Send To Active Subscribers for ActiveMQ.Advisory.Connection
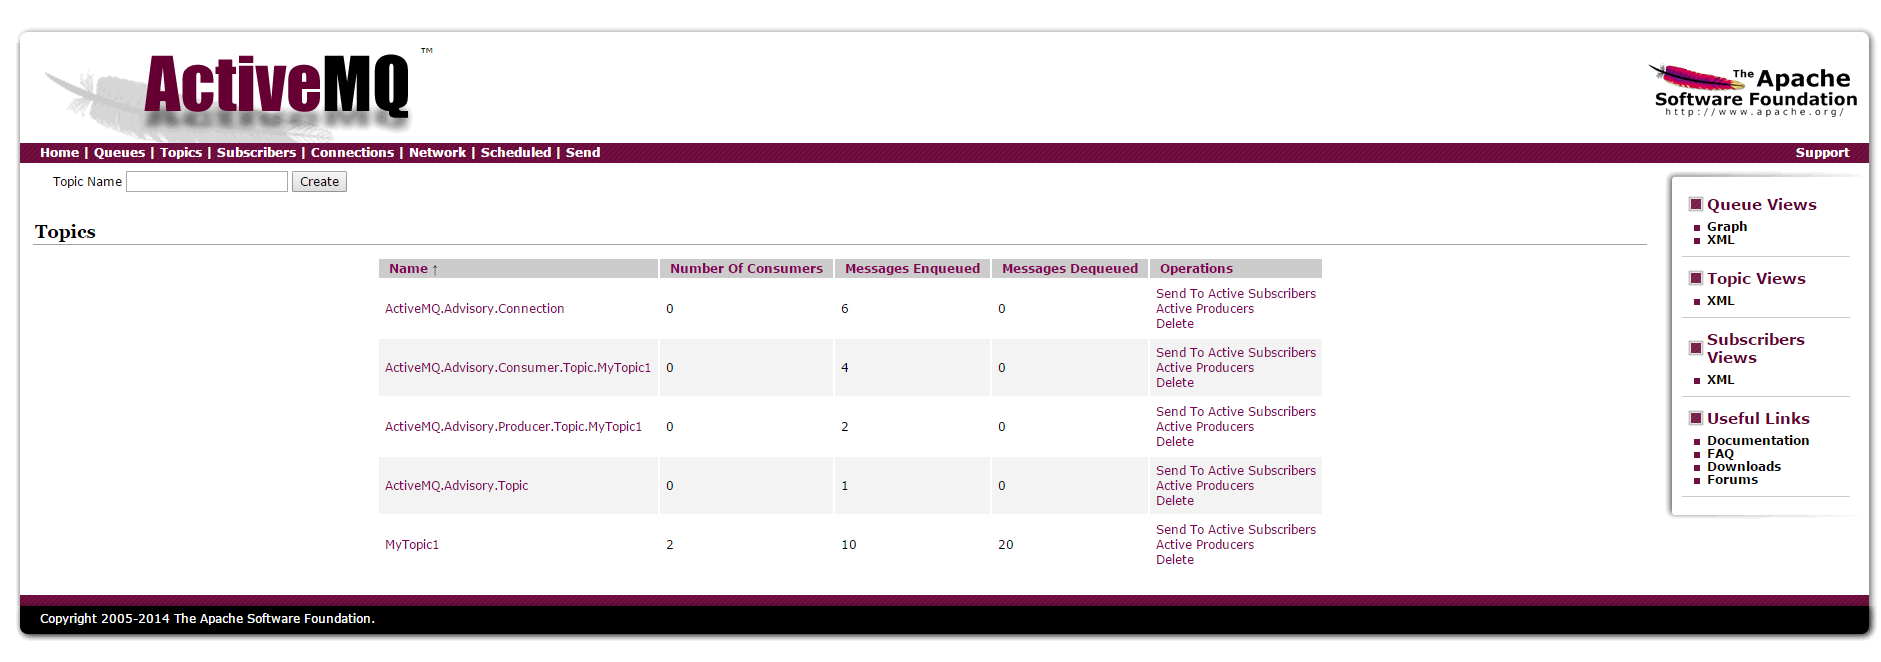This screenshot has width=1881, height=662. click(x=1236, y=294)
